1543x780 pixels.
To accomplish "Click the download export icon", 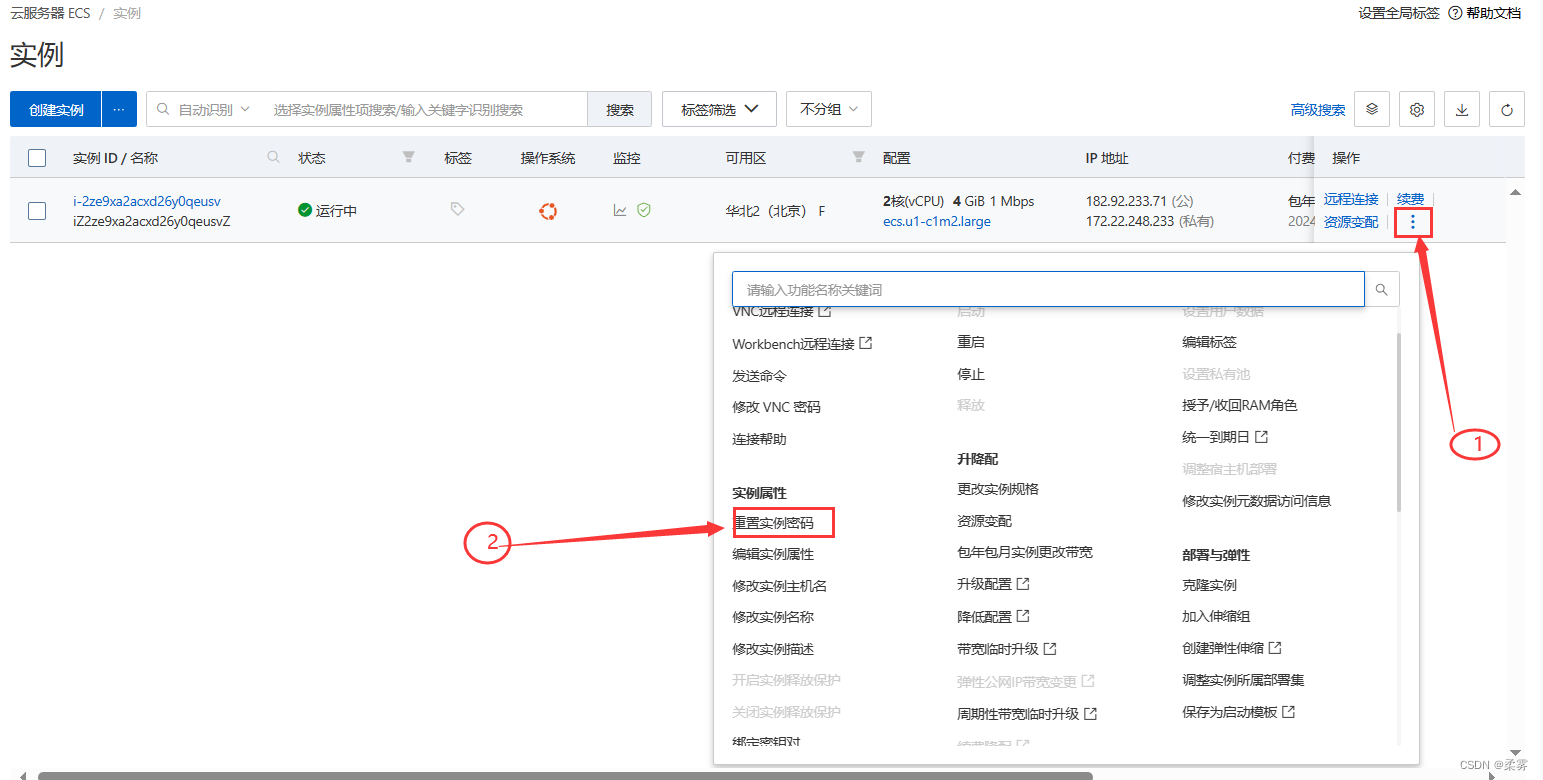I will pyautogui.click(x=1461, y=110).
